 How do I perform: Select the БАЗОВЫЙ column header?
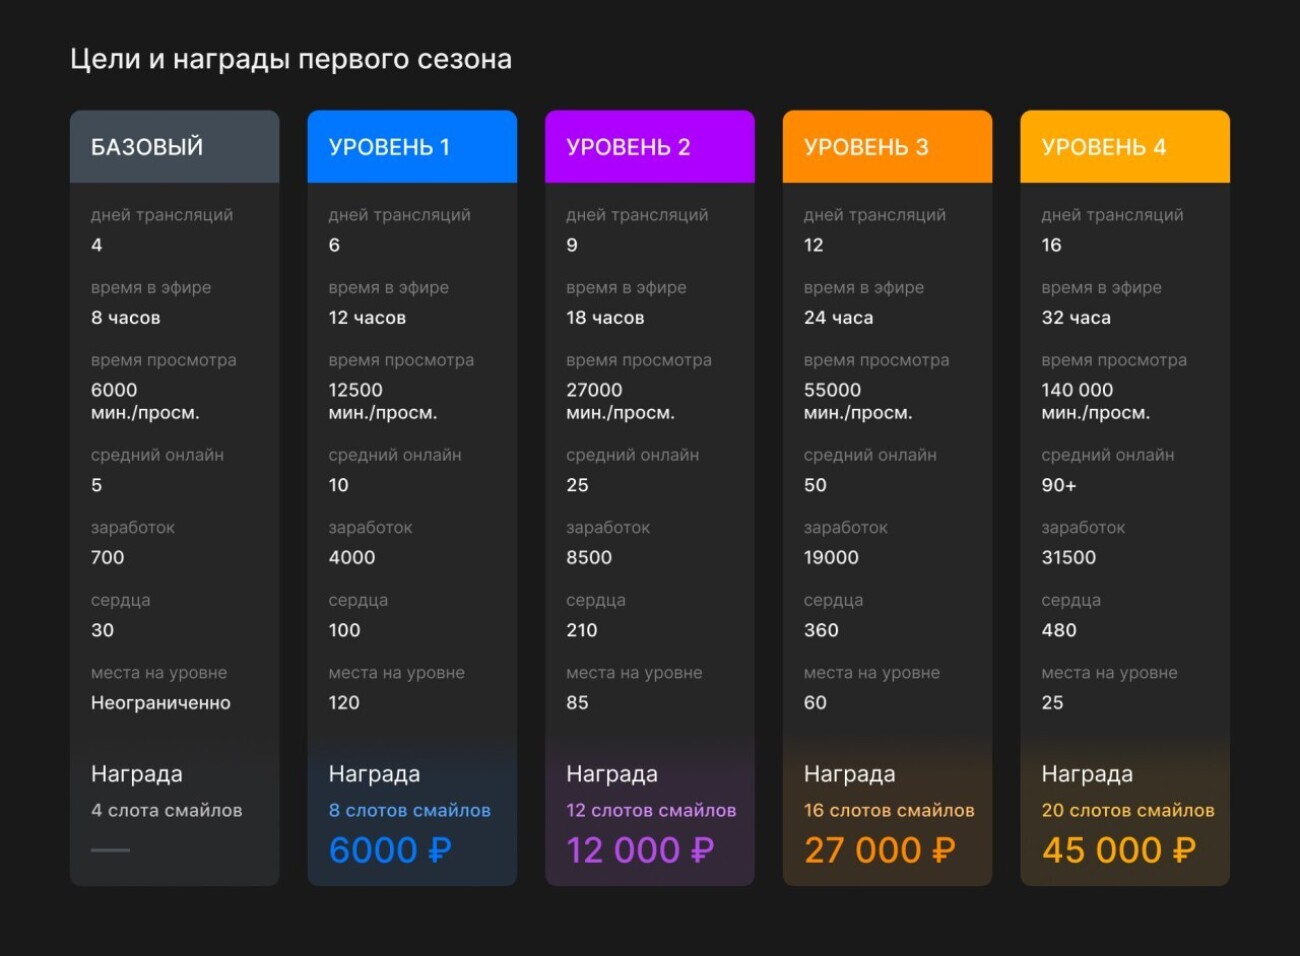[x=146, y=145]
